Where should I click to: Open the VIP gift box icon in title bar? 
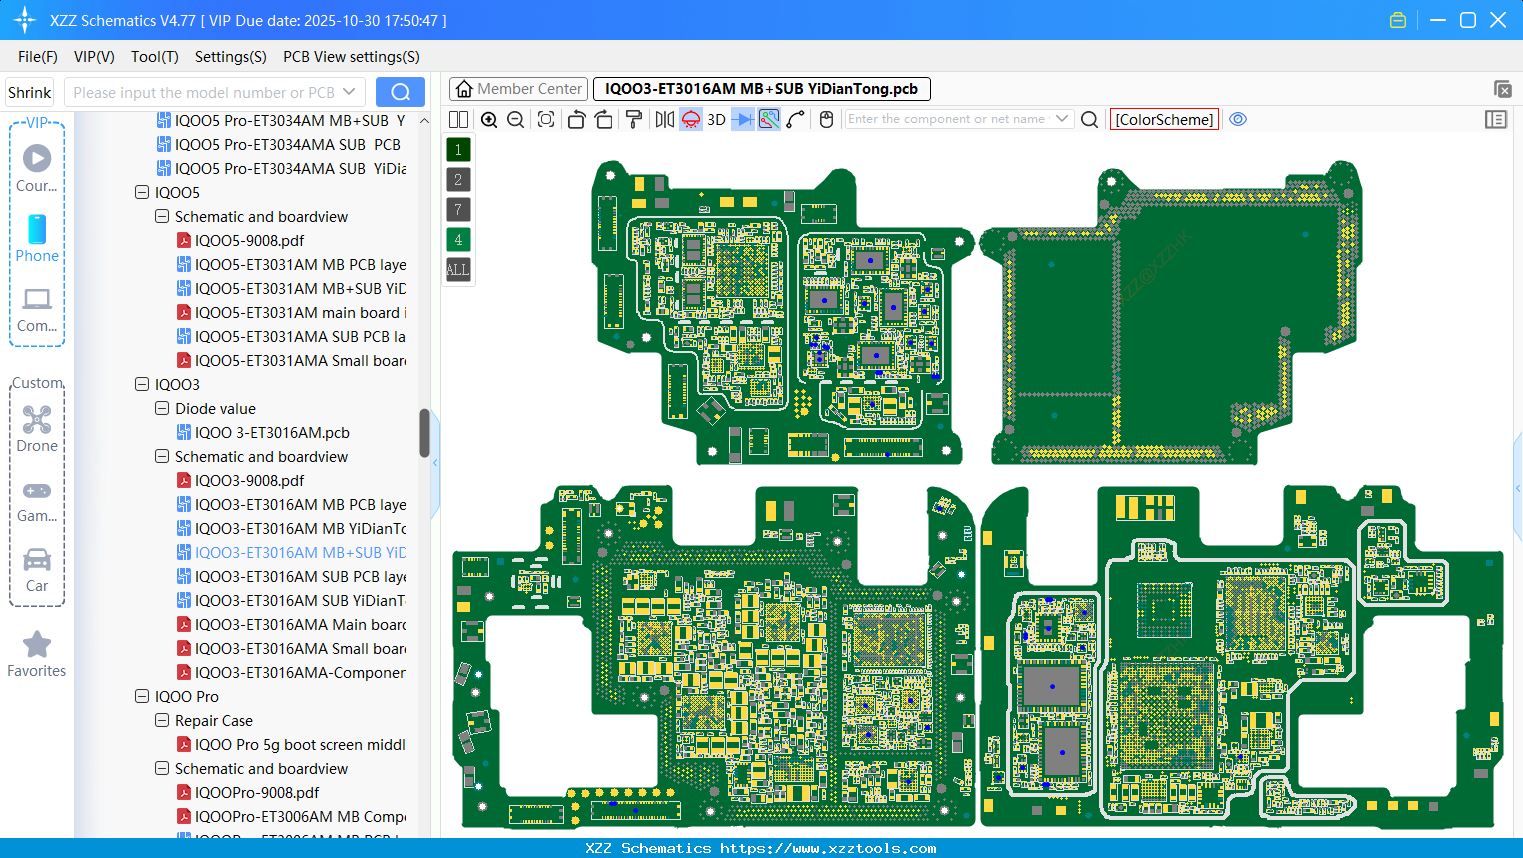click(1398, 20)
